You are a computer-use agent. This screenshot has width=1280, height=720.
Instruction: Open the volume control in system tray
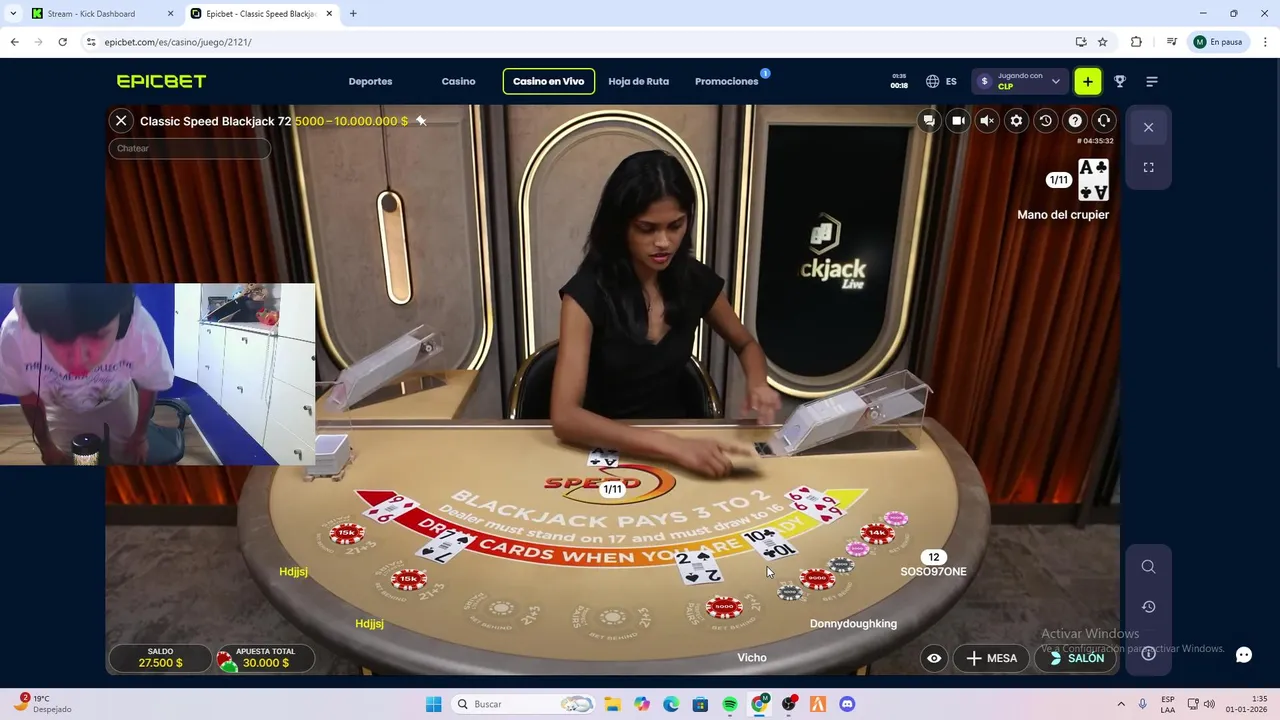pos(1209,704)
